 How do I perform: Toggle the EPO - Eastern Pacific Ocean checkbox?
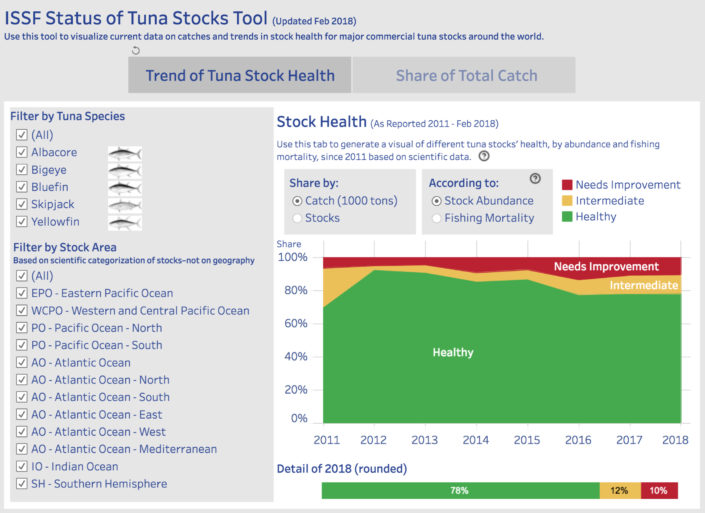[x=22, y=293]
